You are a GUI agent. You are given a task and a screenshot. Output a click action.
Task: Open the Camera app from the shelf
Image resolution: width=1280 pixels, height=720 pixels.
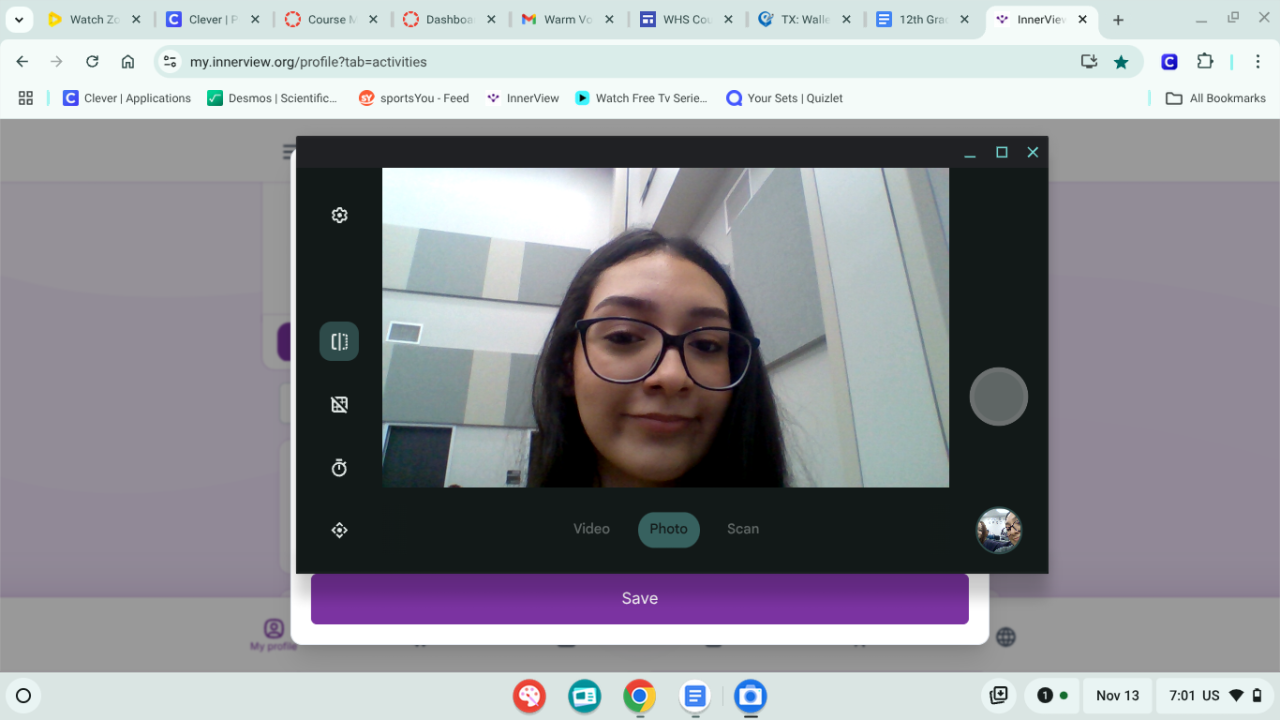[x=750, y=696]
